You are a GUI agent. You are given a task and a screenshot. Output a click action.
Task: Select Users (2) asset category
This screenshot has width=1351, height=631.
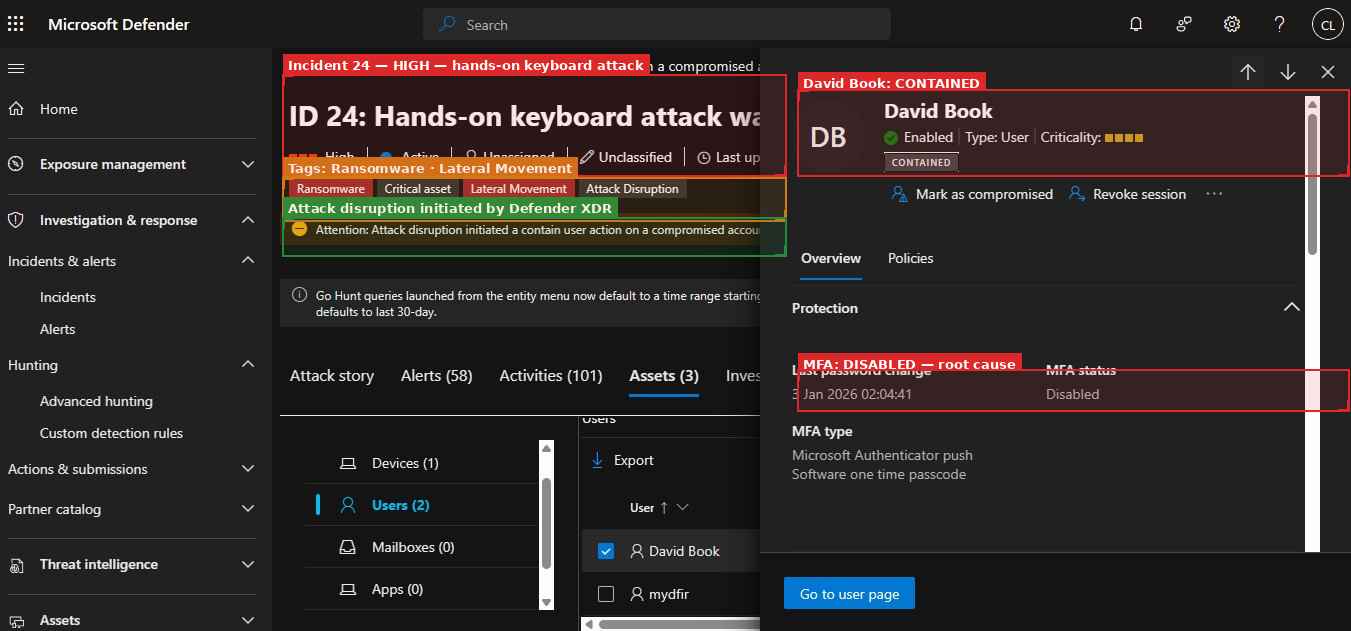click(400, 505)
